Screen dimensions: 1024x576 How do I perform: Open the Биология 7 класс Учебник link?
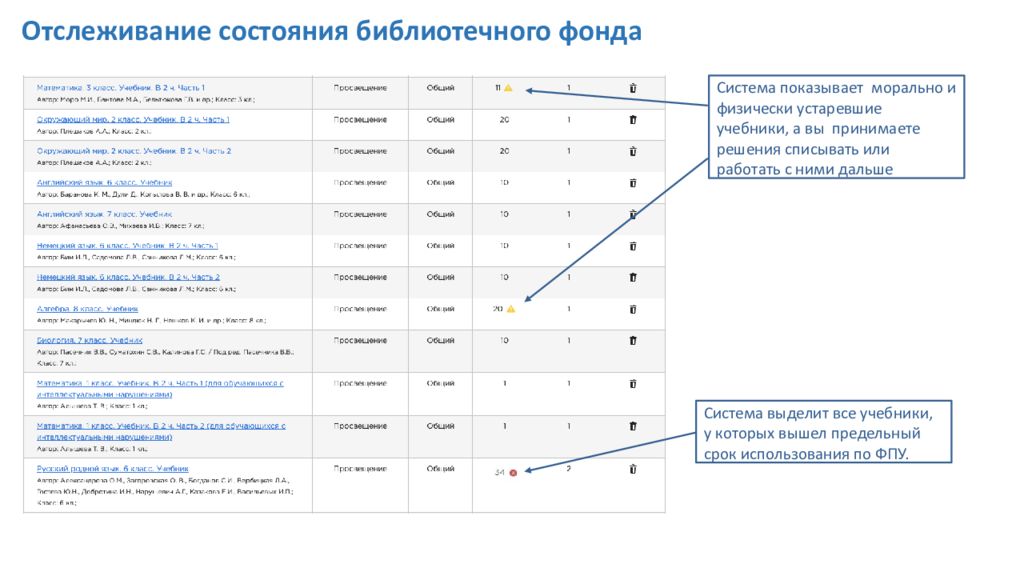point(89,340)
